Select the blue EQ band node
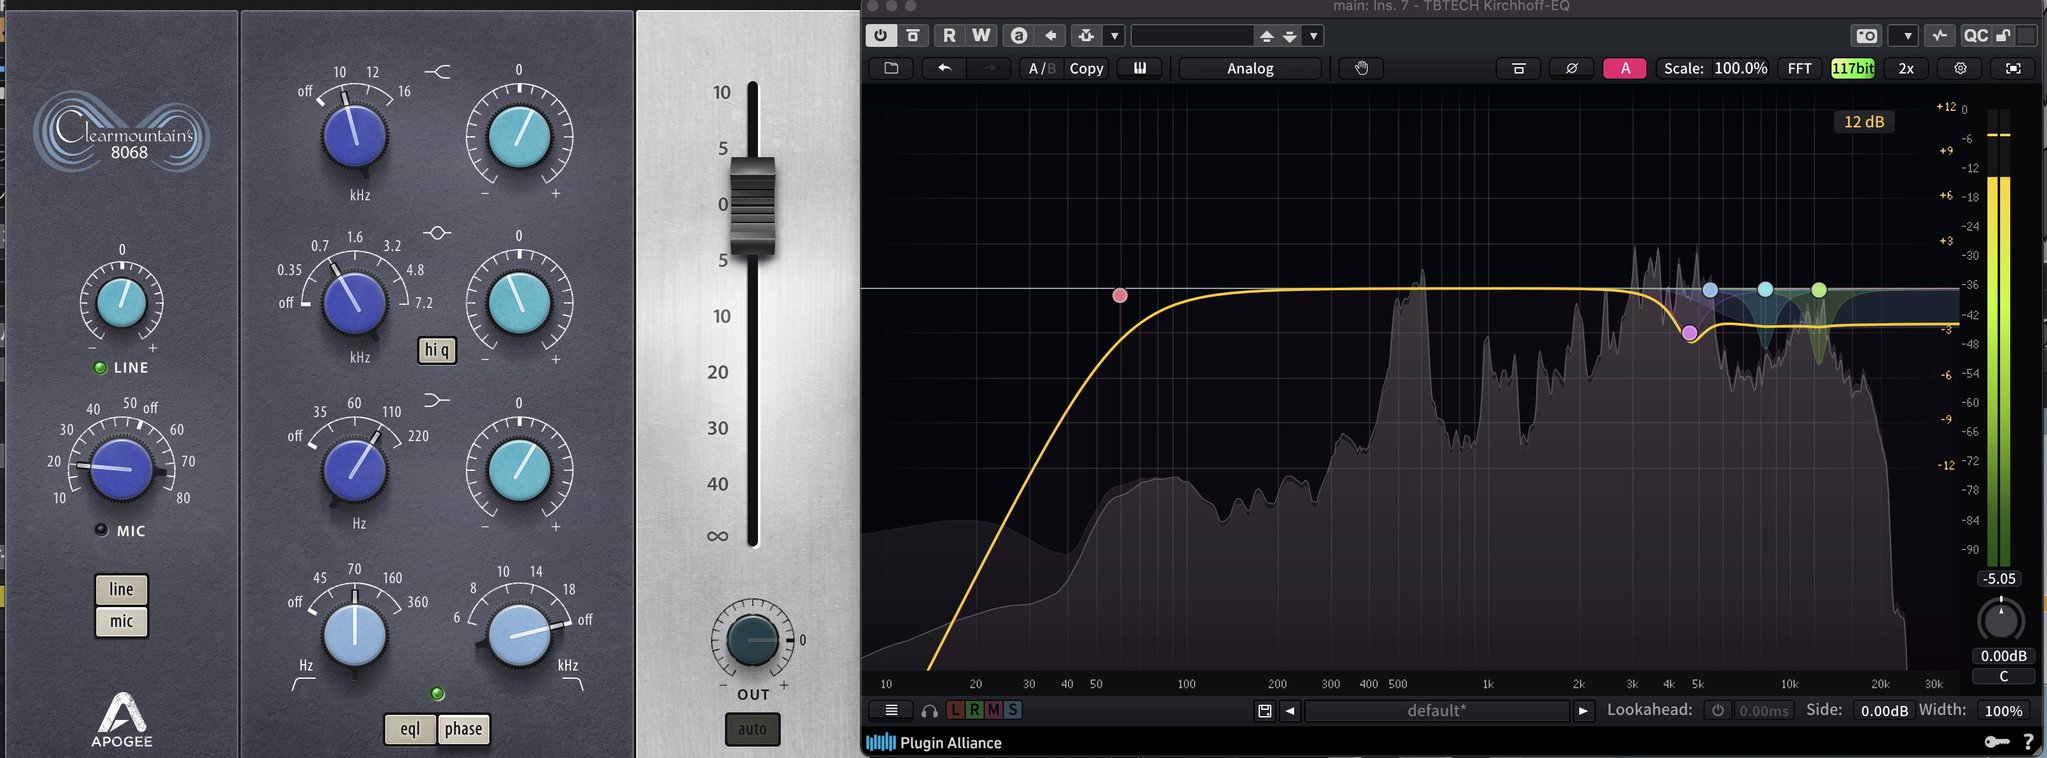 tap(1710, 290)
